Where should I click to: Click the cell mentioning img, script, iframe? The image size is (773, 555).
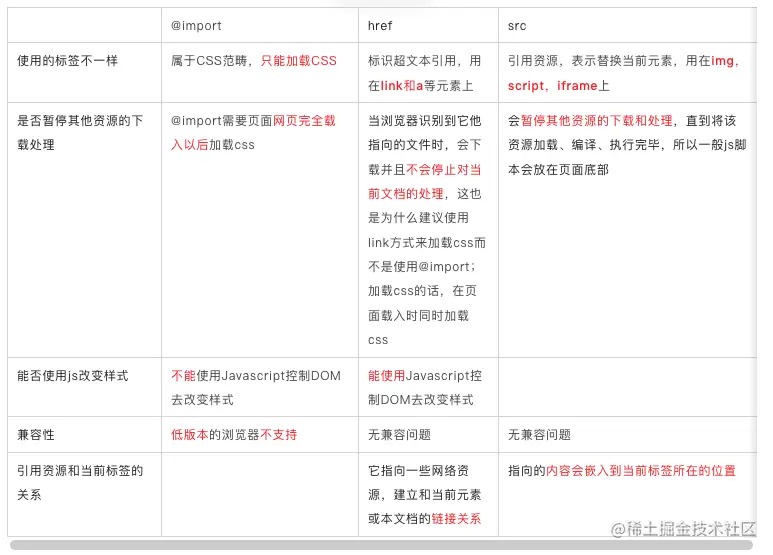pos(628,73)
